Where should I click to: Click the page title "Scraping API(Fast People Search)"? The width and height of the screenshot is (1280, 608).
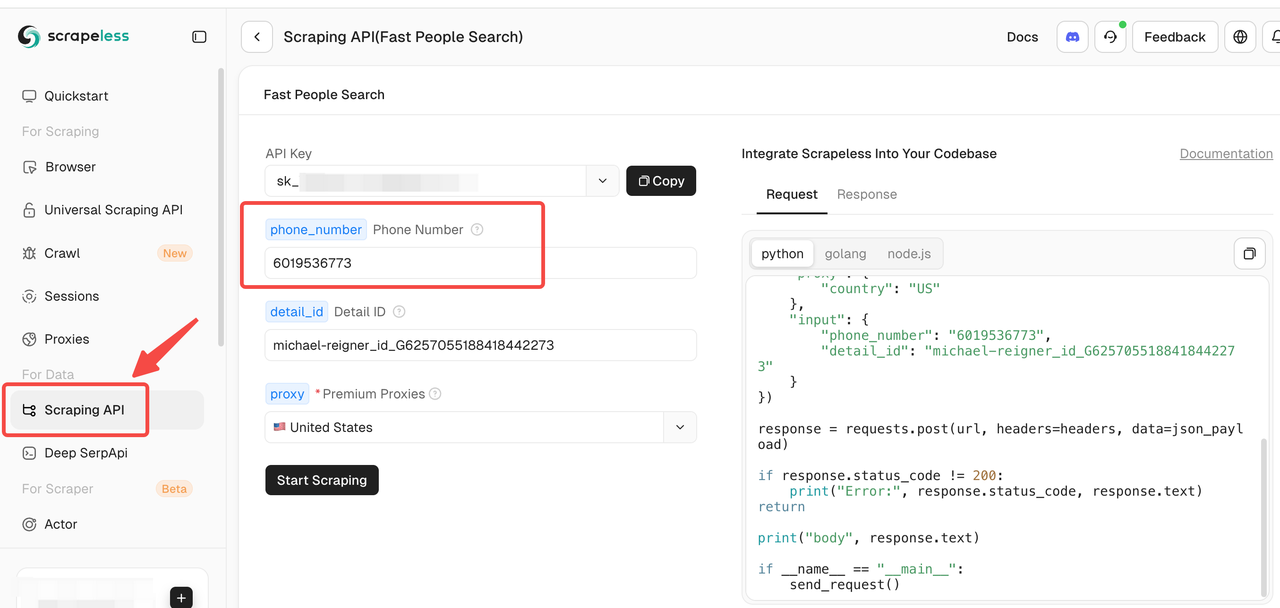(403, 37)
